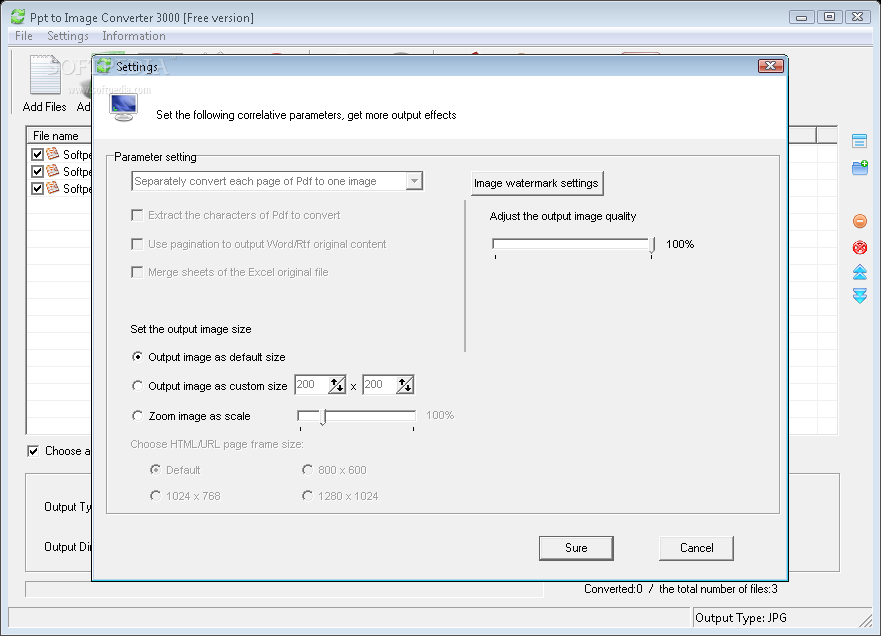This screenshot has width=881, height=636.
Task: Click the custom height spinner arrows
Action: tap(405, 385)
